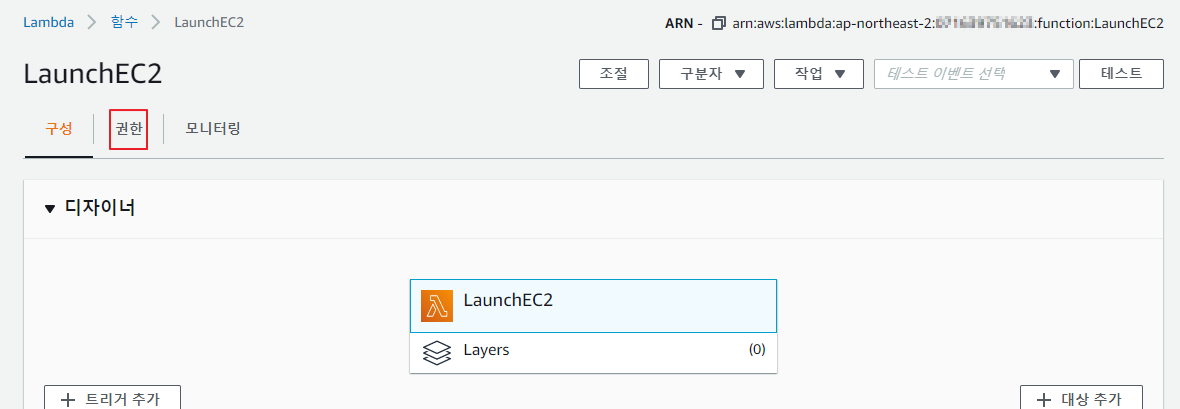Select the LaunchEC2 function box in designer

coord(593,306)
